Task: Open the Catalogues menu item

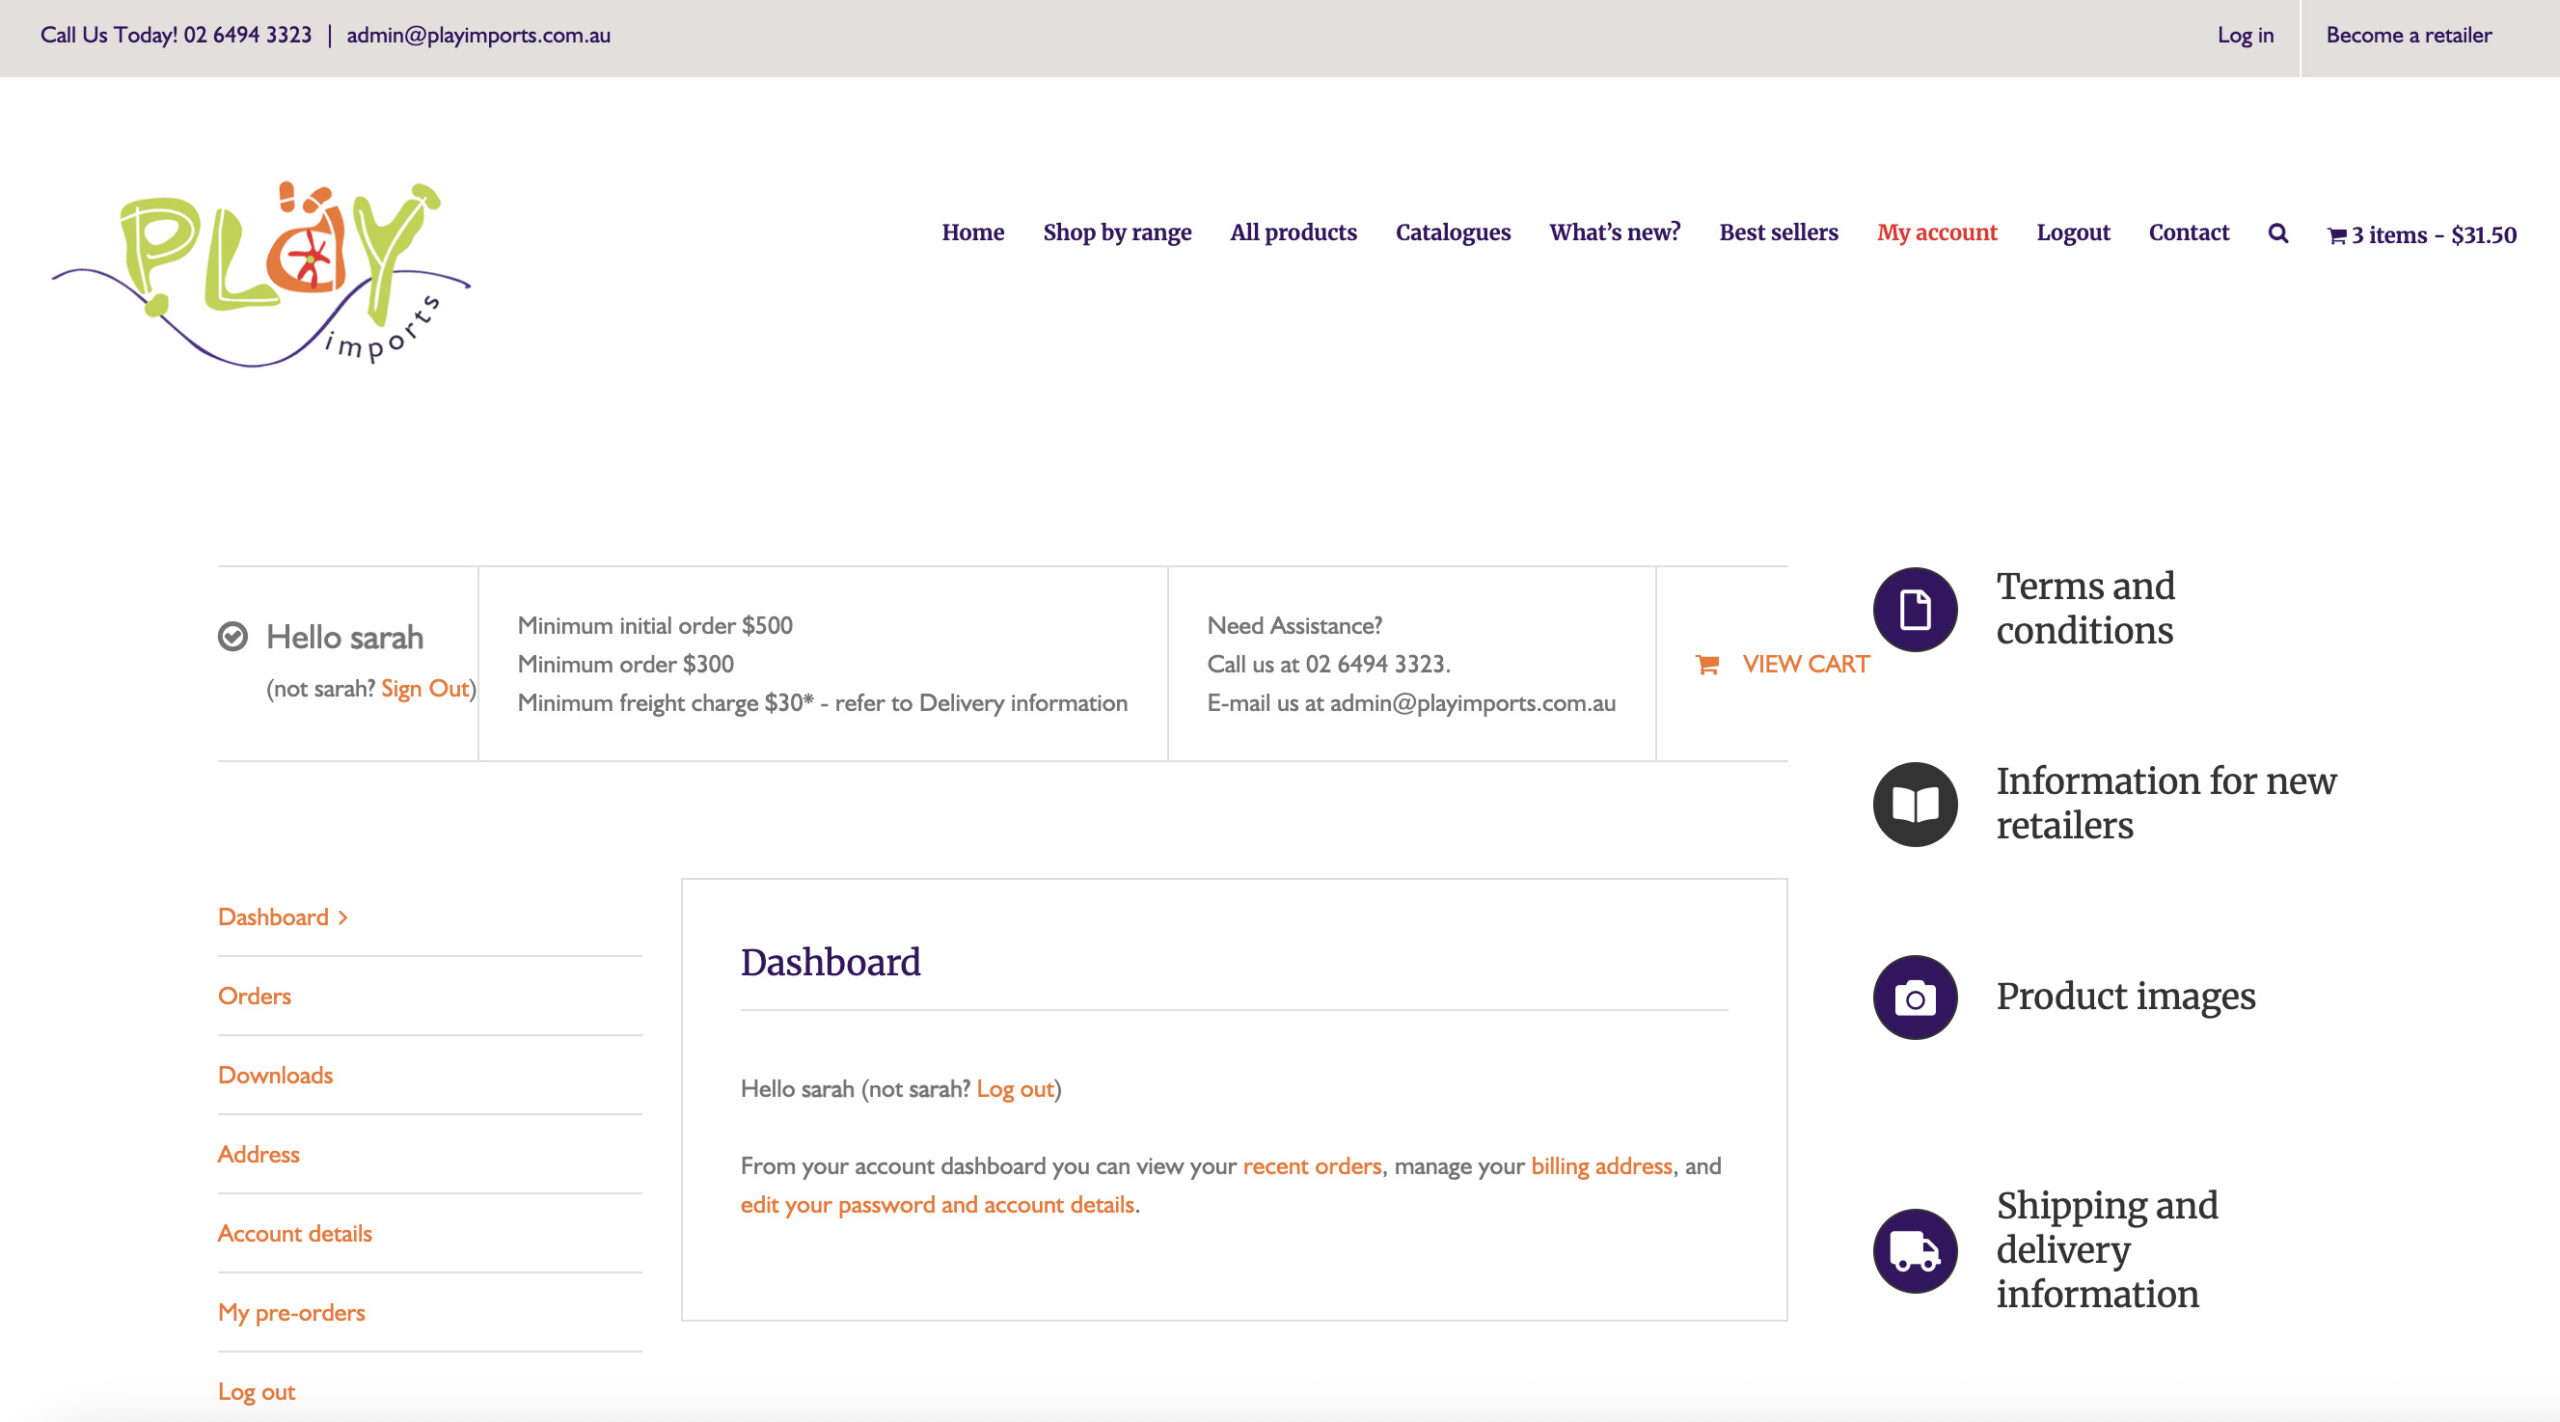Action: pos(1452,232)
